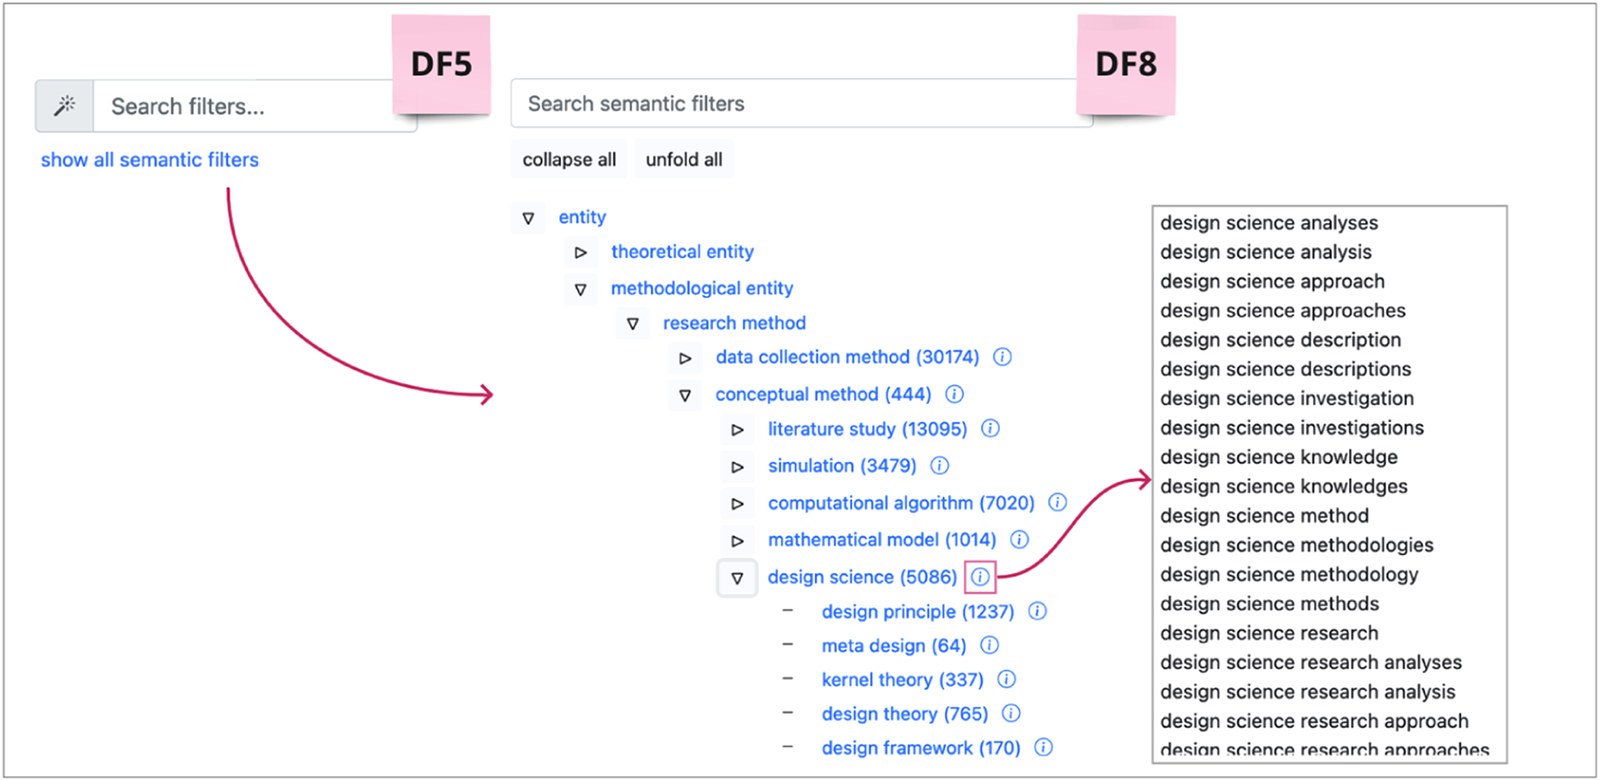Expand the literature study node
Viewport: 1600px width, 781px height.
click(x=737, y=430)
